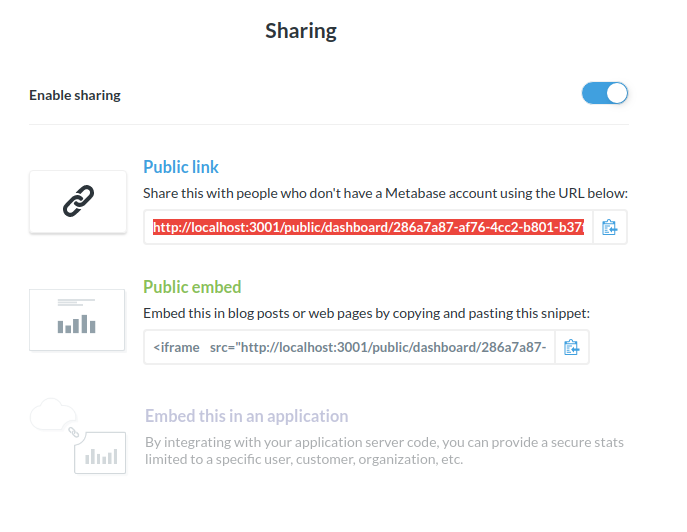Open the Public link heading
Viewport: 687px width, 532px height.
181,167
